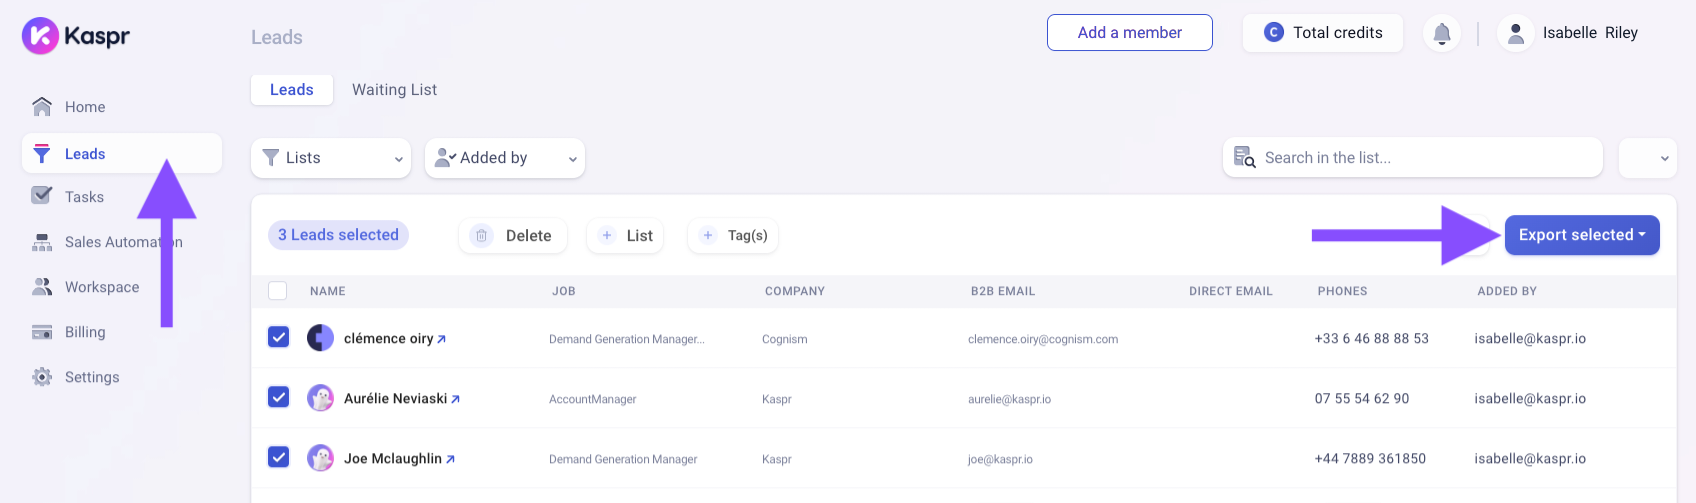Click the Billing card icon
The width and height of the screenshot is (1696, 503).
(42, 332)
